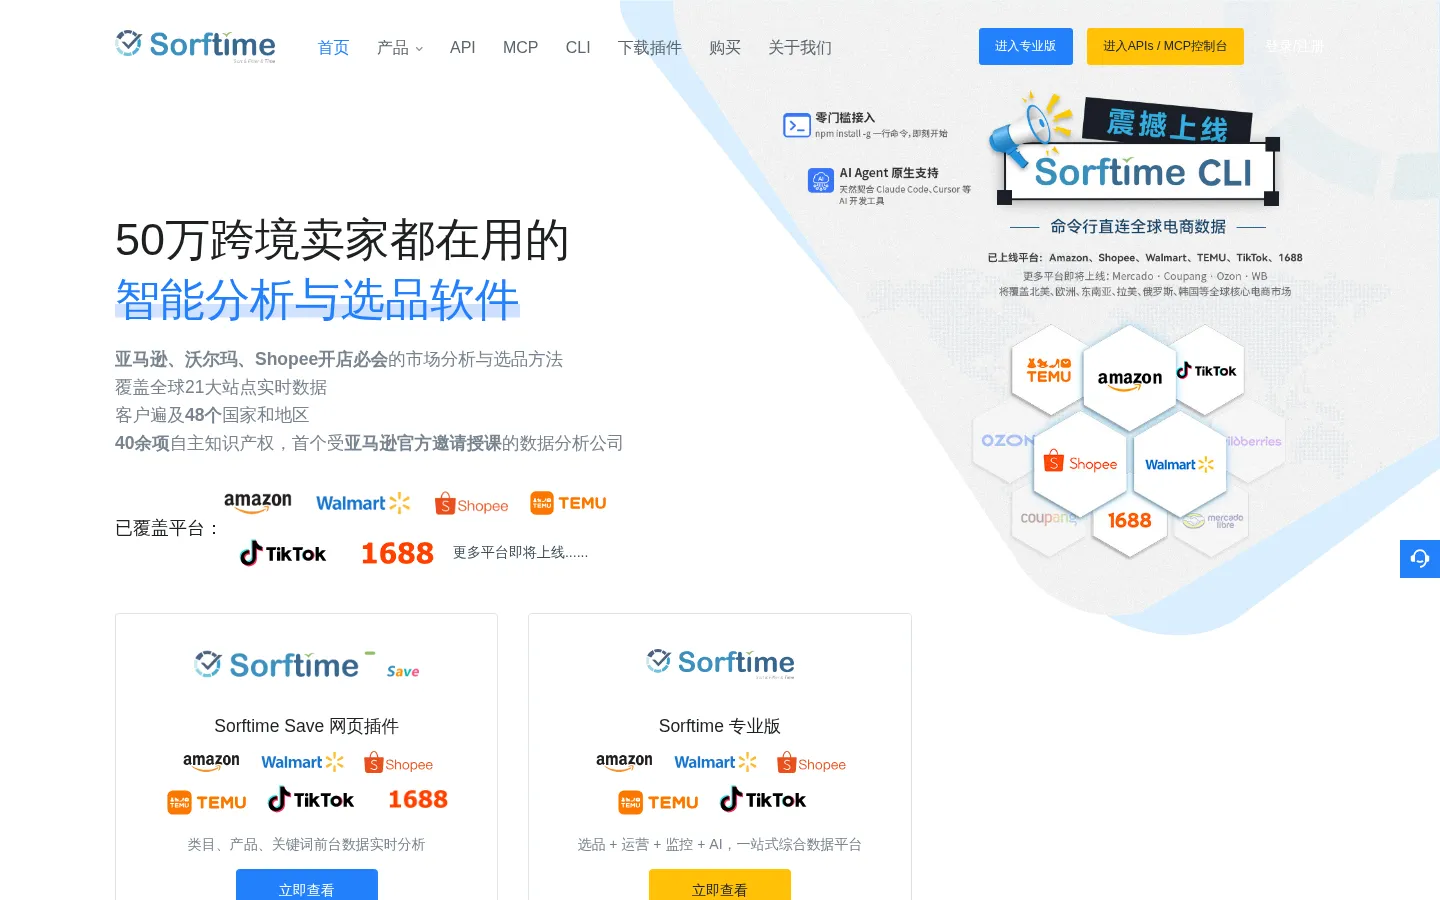The height and width of the screenshot is (900, 1440).
Task: Click the TikTok logo in 已覆盖平台 row
Action: (x=283, y=553)
